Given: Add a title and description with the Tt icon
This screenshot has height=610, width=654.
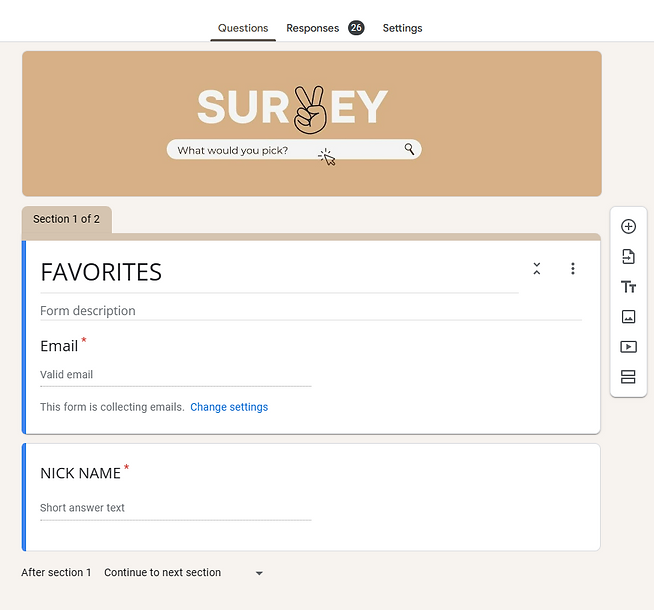Looking at the screenshot, I should point(628,287).
